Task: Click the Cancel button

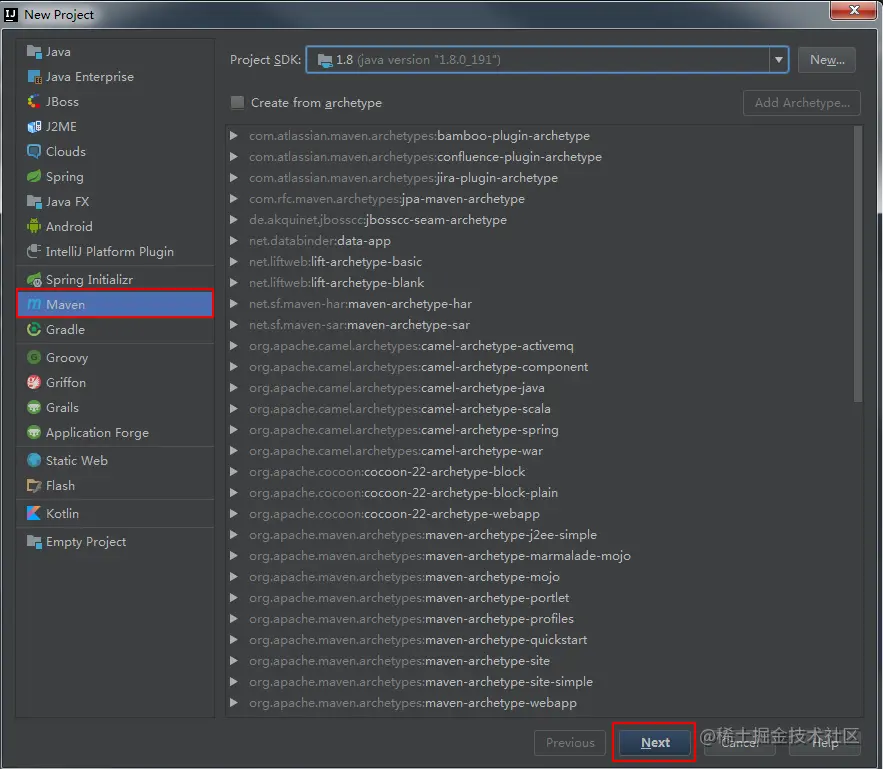Action: [x=740, y=743]
